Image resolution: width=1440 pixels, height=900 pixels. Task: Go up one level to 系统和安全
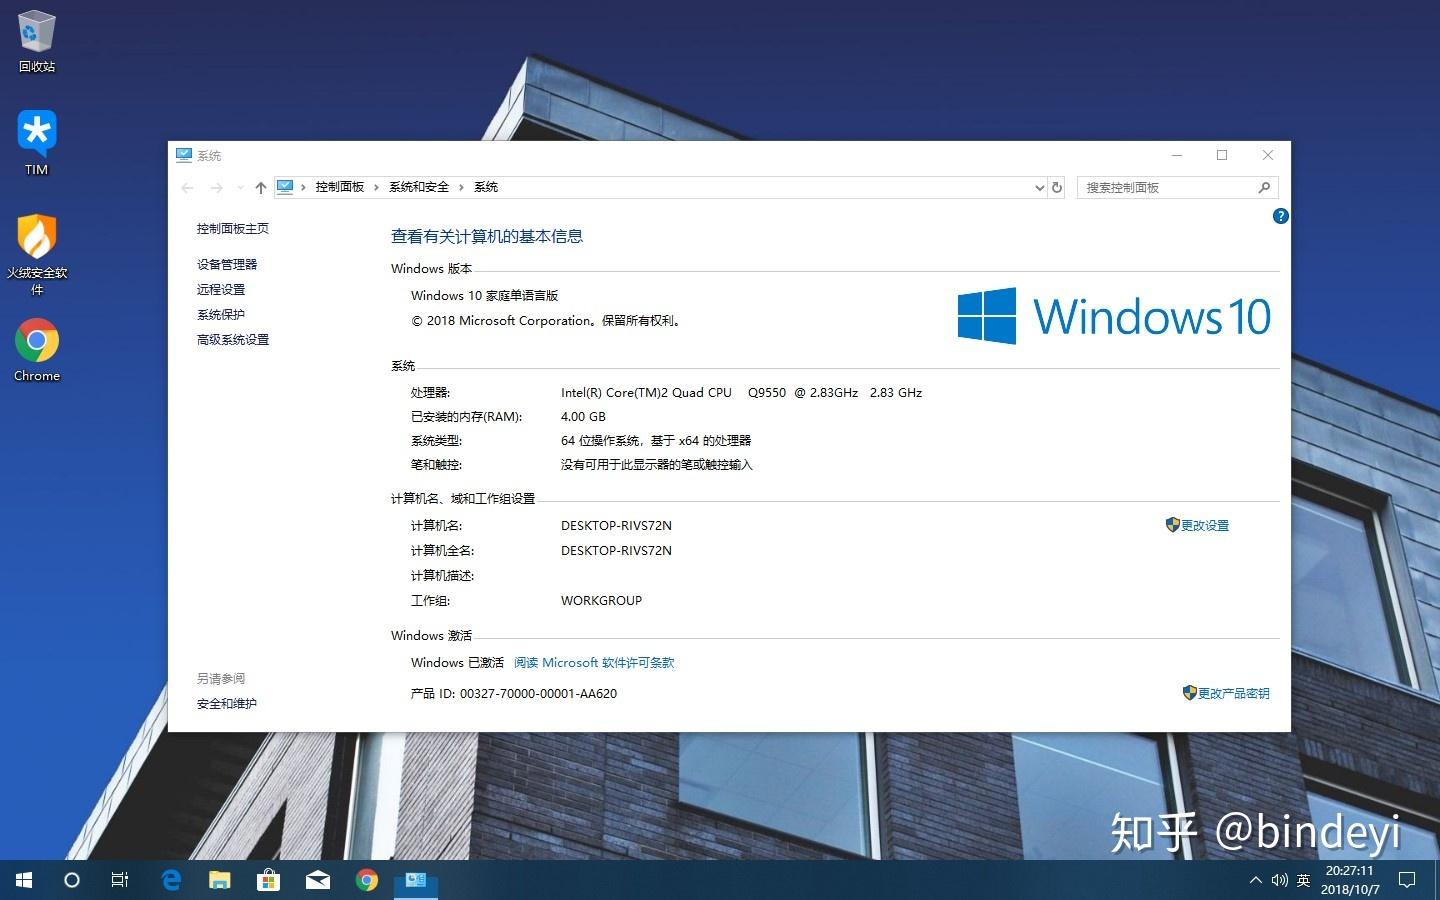(261, 187)
